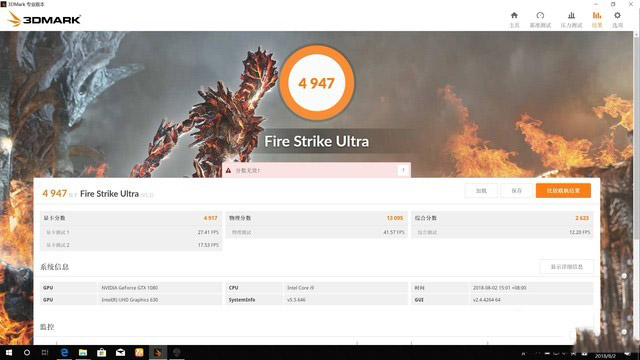The height and width of the screenshot is (360, 640).
Task: Click the timestamp 2018-08-02 15:01 +08:00
Action: 500,288
